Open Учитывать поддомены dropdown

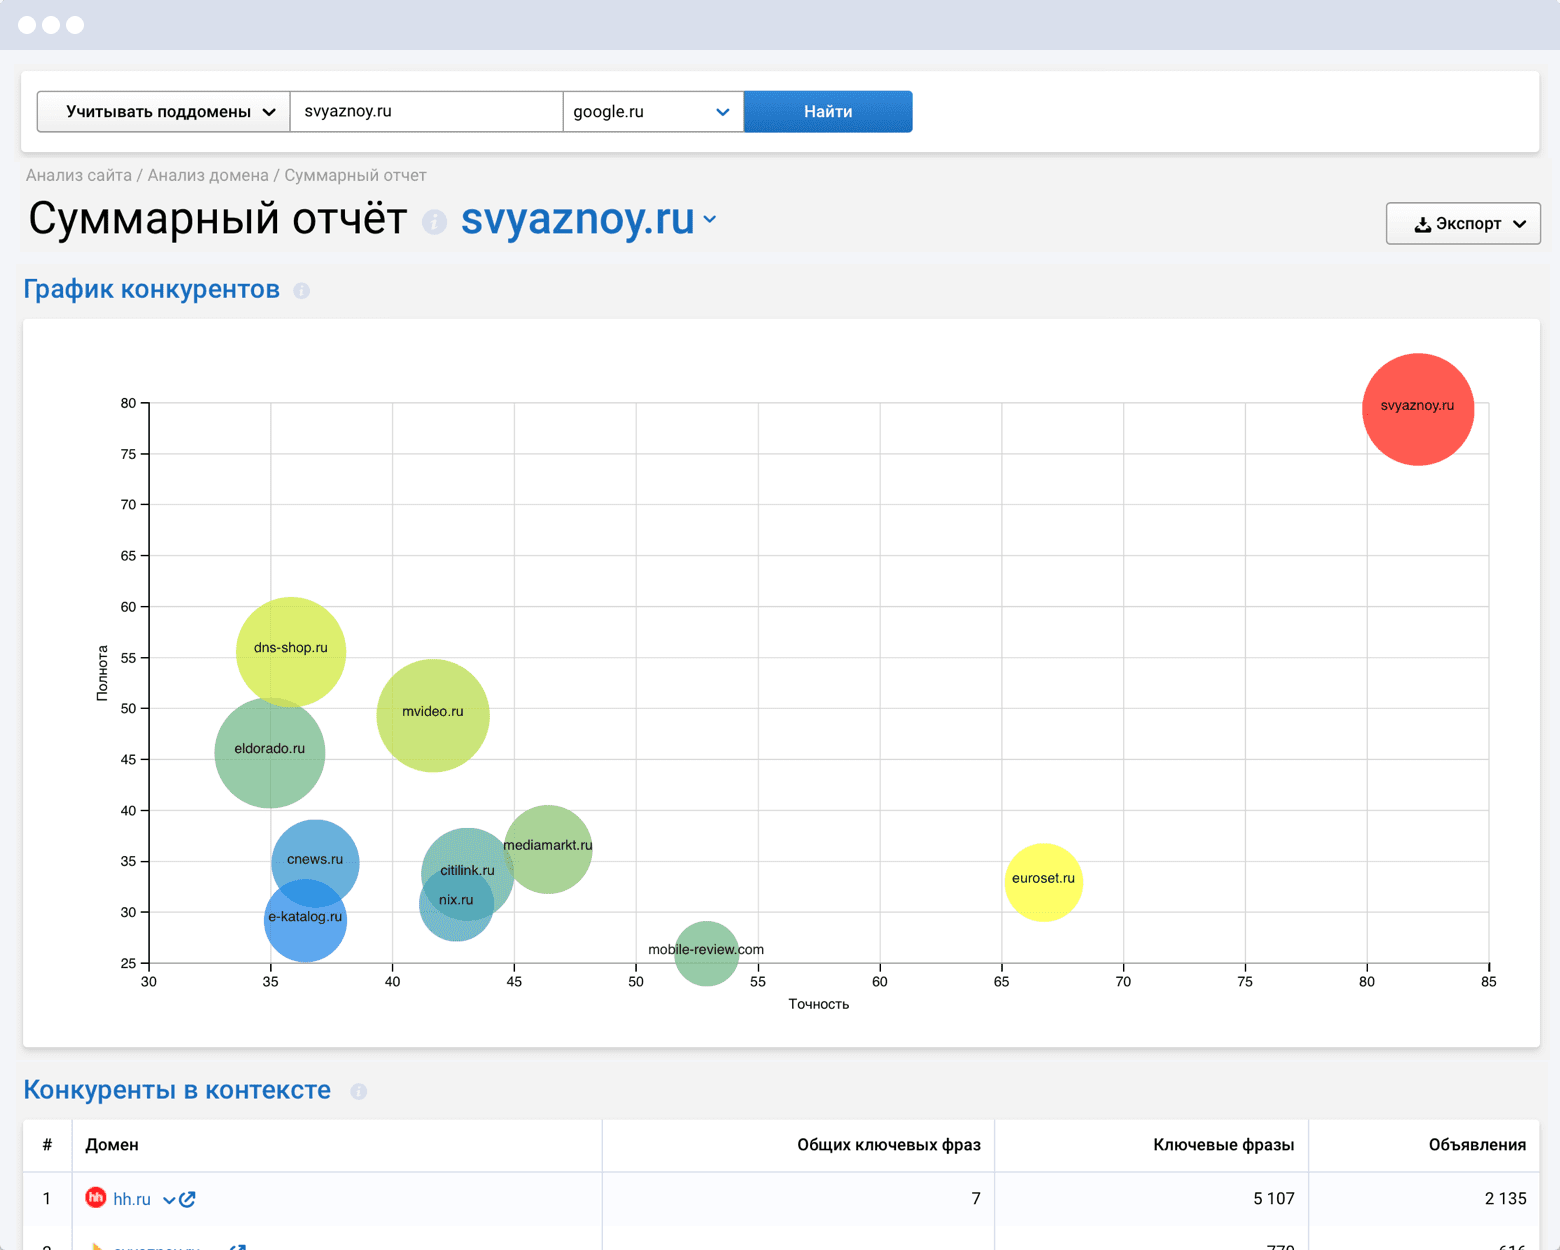point(164,111)
